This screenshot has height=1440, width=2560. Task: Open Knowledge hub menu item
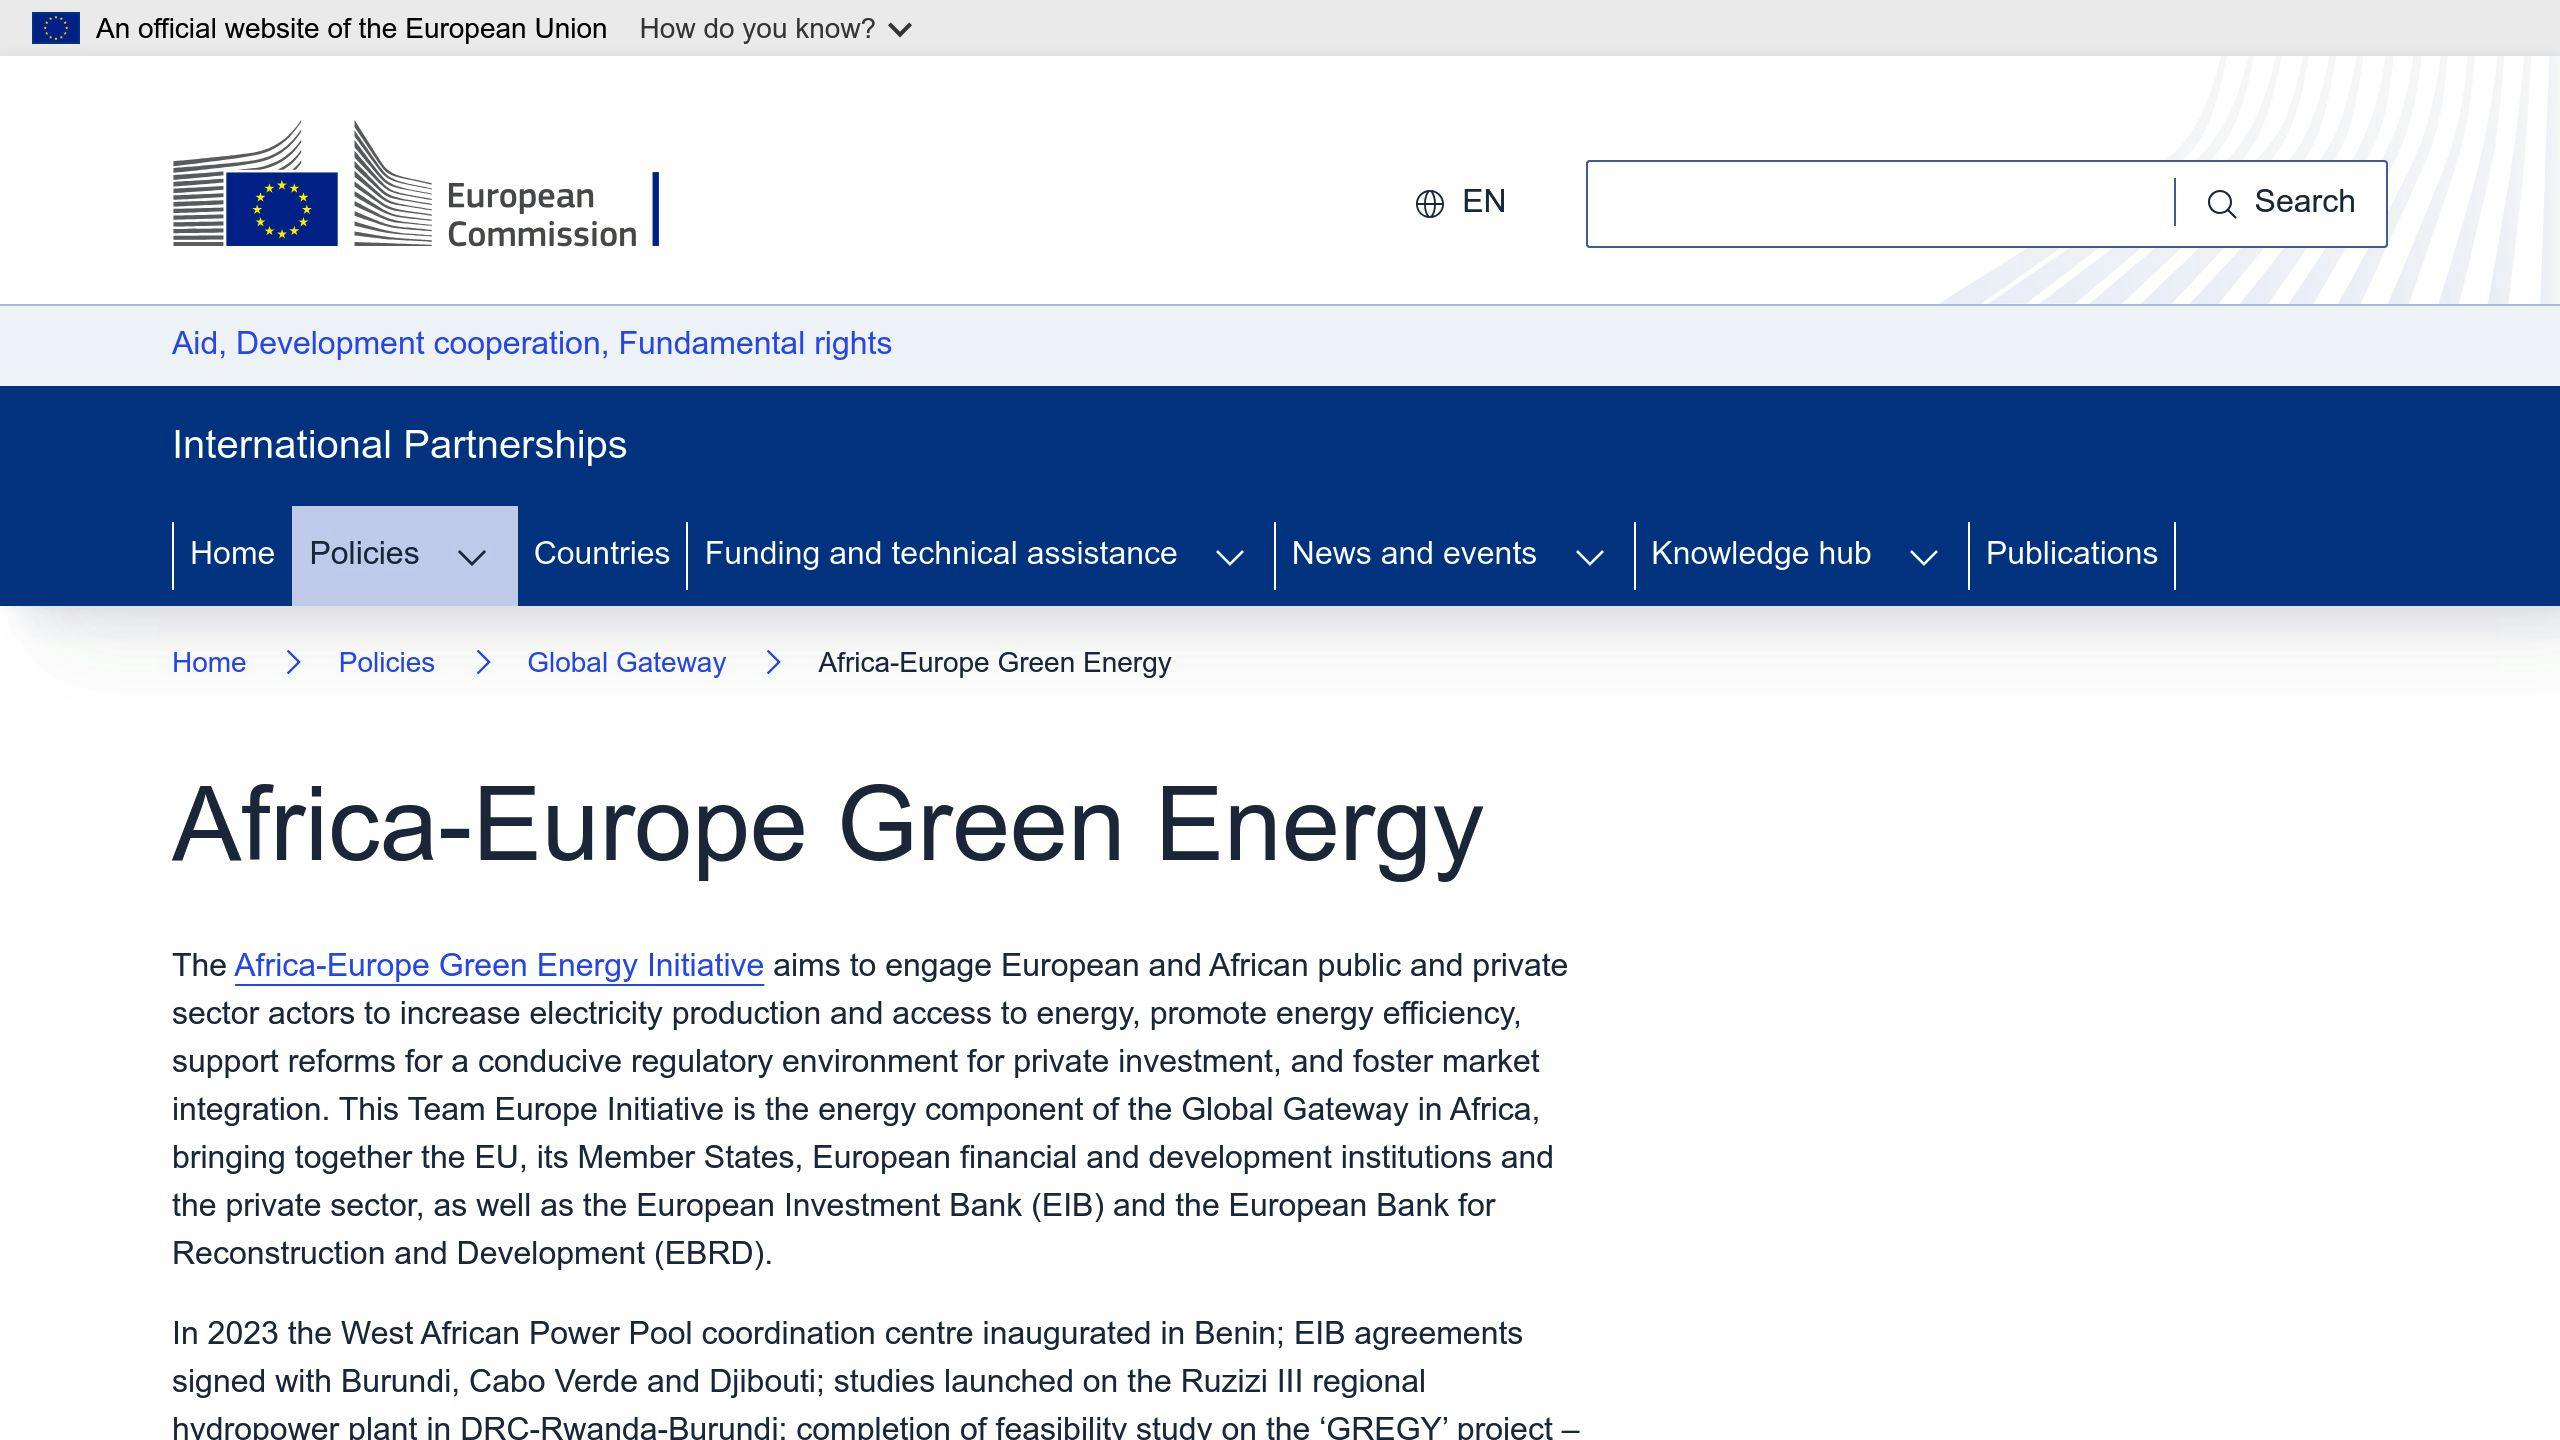coord(1761,554)
